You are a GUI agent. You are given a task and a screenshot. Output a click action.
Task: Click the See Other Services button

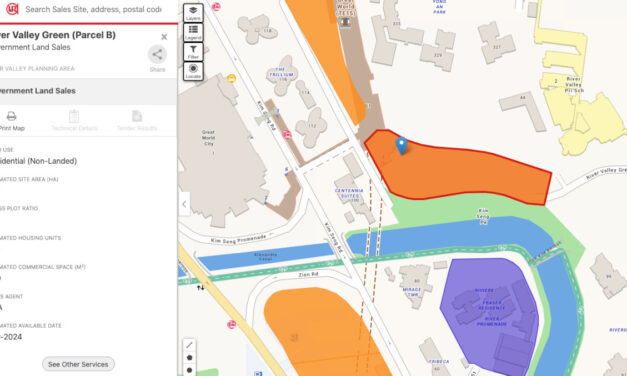tap(78, 364)
